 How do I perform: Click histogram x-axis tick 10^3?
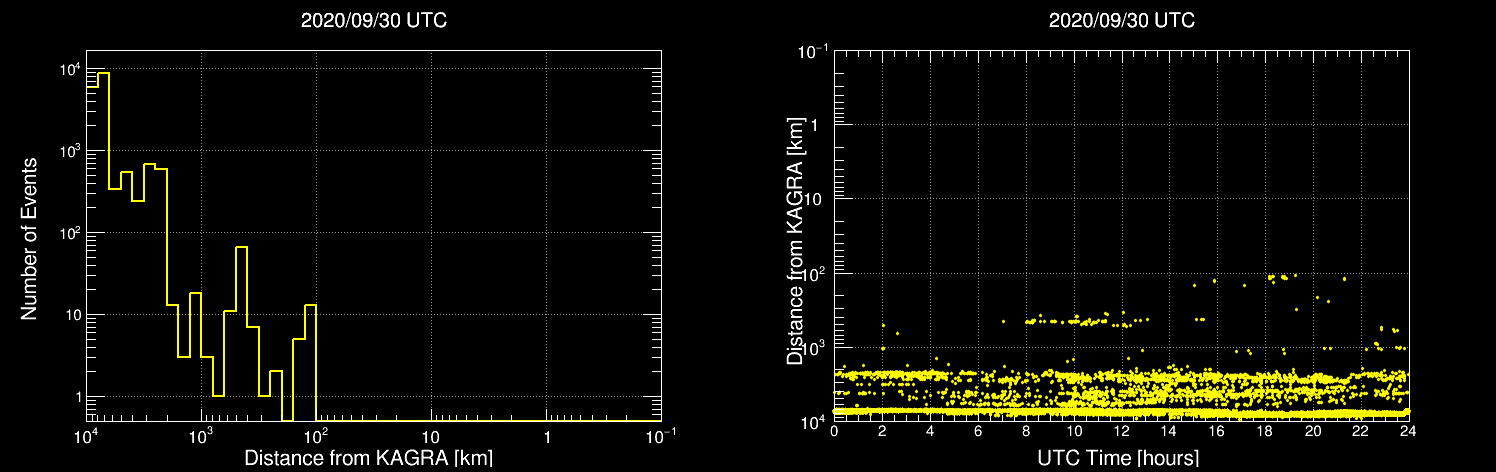[x=201, y=437]
